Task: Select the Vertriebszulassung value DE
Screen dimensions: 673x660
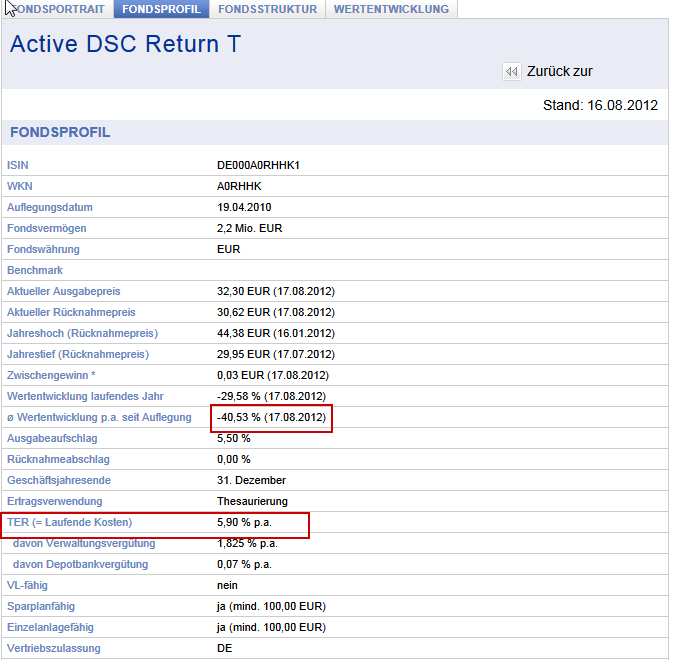Action: point(224,649)
